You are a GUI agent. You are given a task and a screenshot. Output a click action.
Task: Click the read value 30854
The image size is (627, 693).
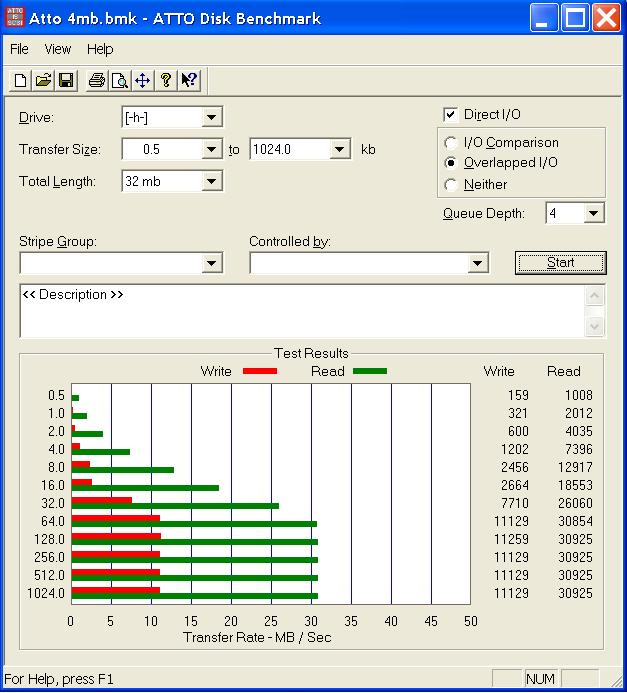(x=575, y=521)
